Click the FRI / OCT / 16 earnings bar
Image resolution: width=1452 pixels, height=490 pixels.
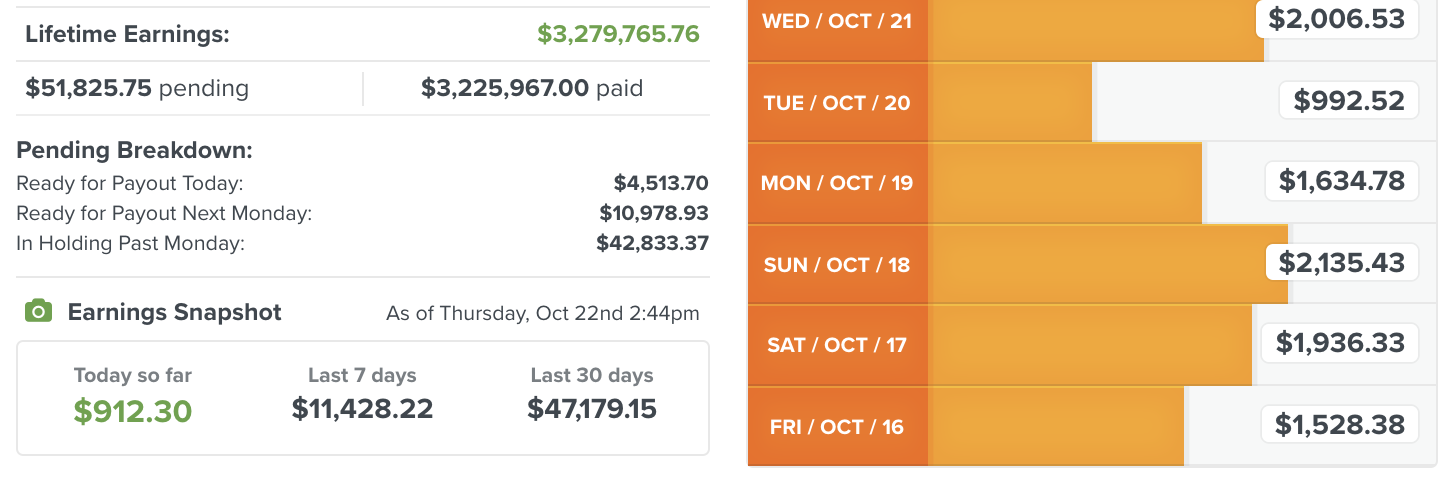[1055, 426]
